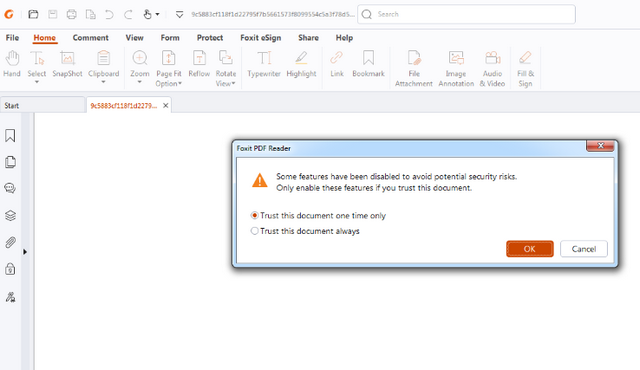
Task: Open Customize Quick Access toolbar dropdown
Action: coord(179,15)
